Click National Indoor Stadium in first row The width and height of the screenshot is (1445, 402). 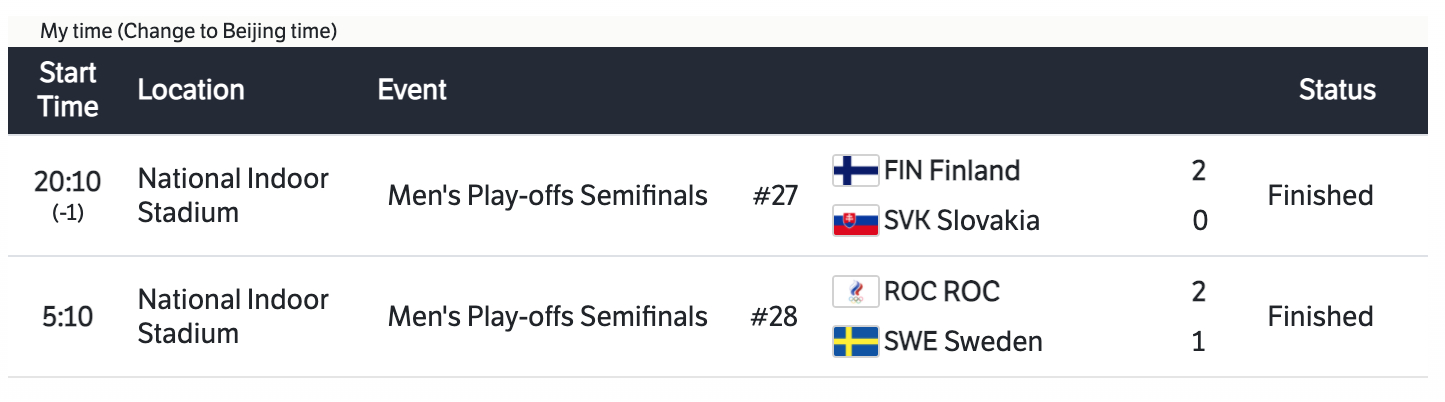point(232,195)
